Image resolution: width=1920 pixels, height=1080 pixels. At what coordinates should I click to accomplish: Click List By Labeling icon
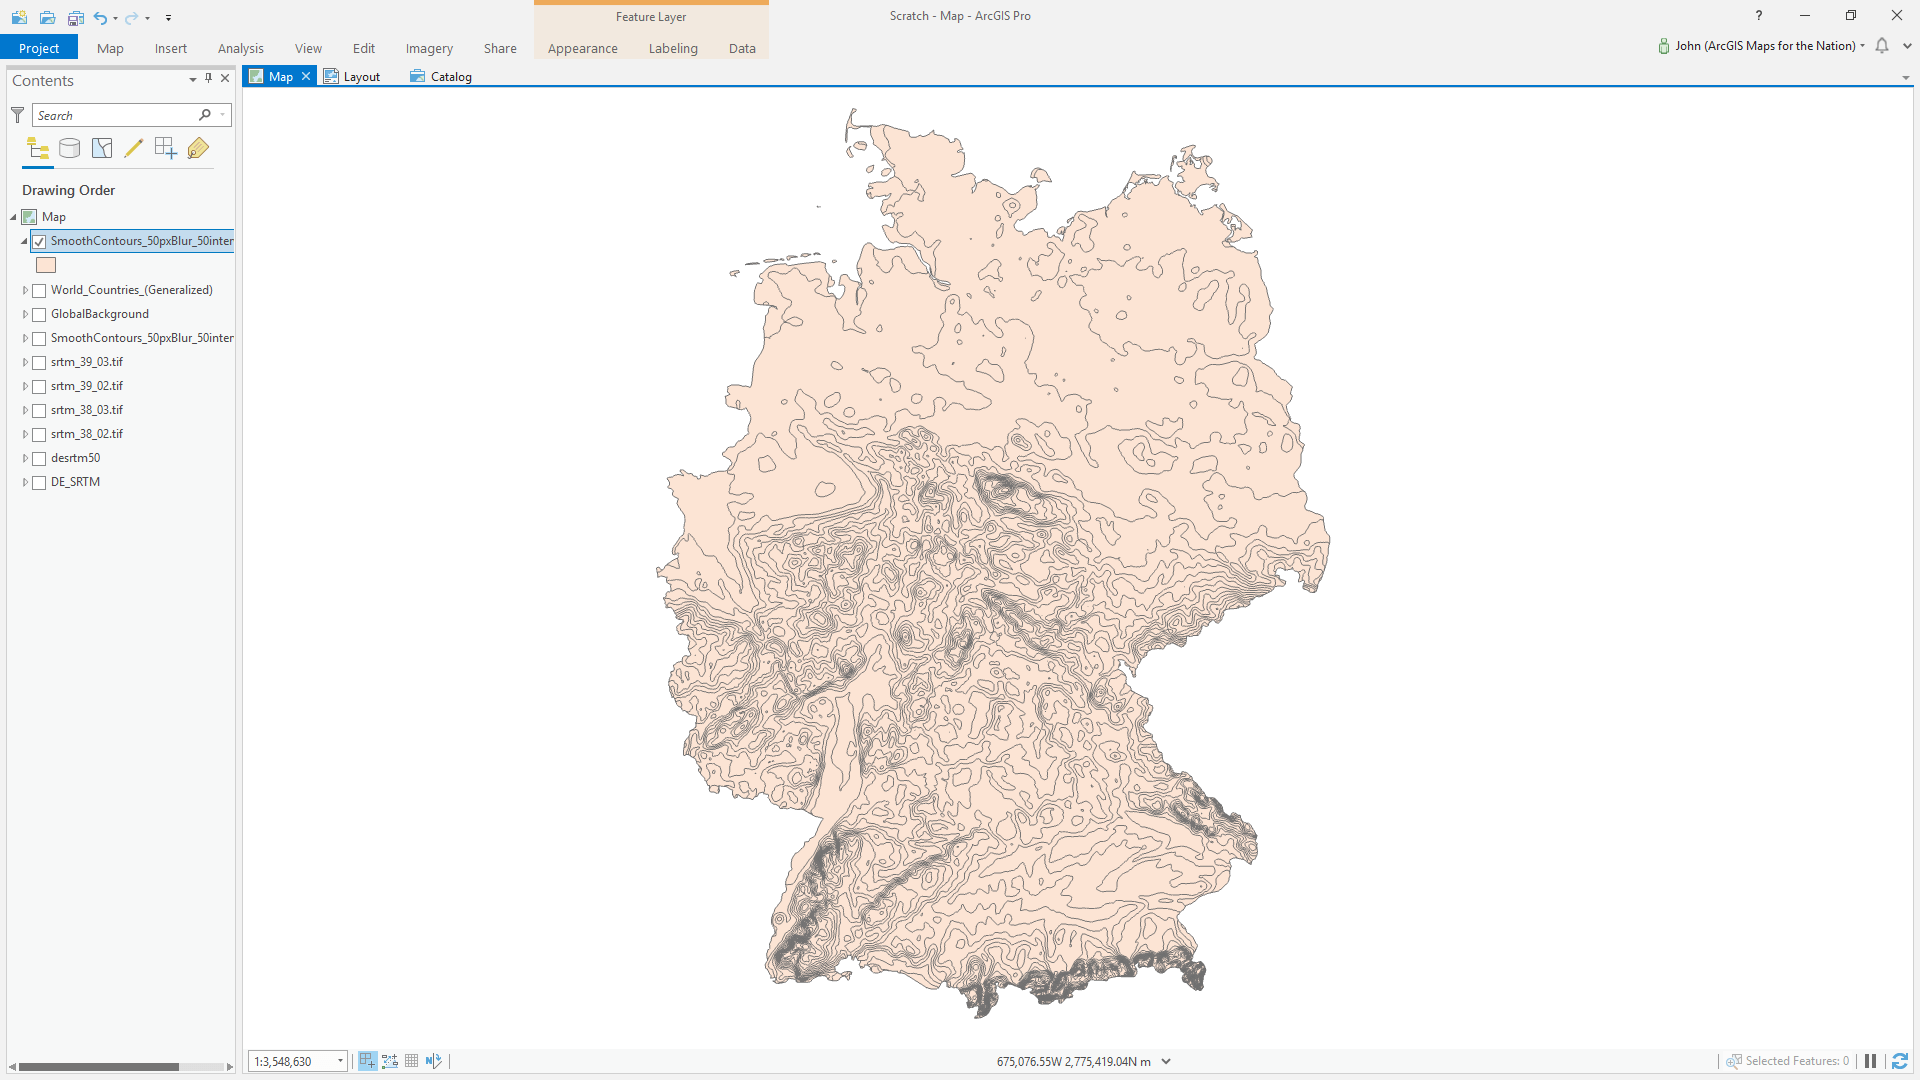[198, 149]
